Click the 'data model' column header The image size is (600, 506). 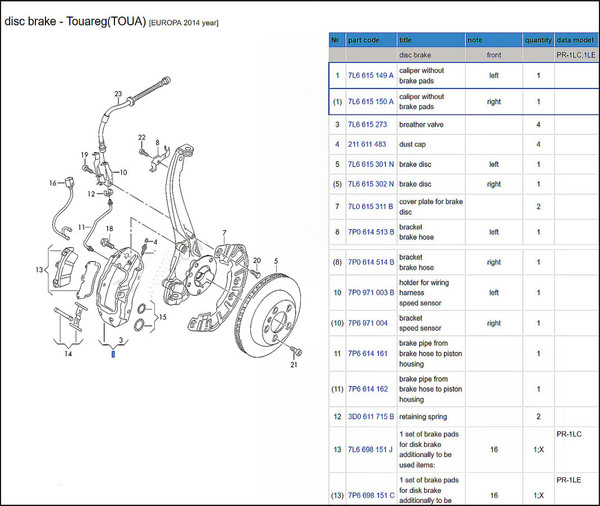point(576,40)
